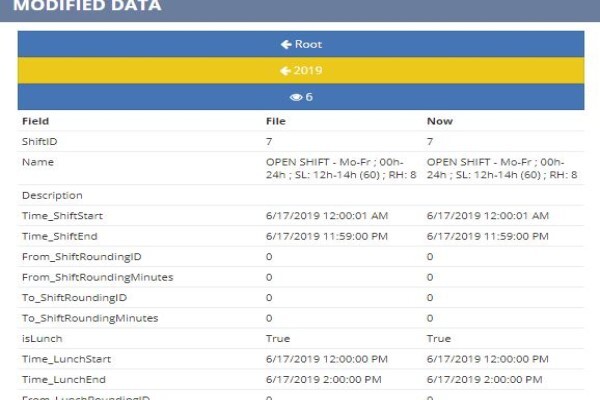
Task: Select the Time_LunchEnd field label
Action: (x=64, y=380)
